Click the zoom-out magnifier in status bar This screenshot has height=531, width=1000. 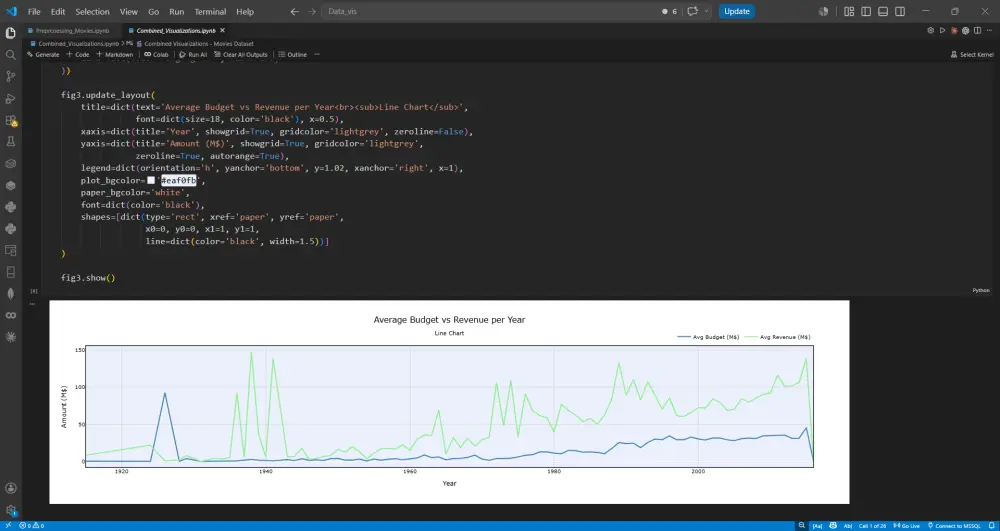click(x=802, y=526)
